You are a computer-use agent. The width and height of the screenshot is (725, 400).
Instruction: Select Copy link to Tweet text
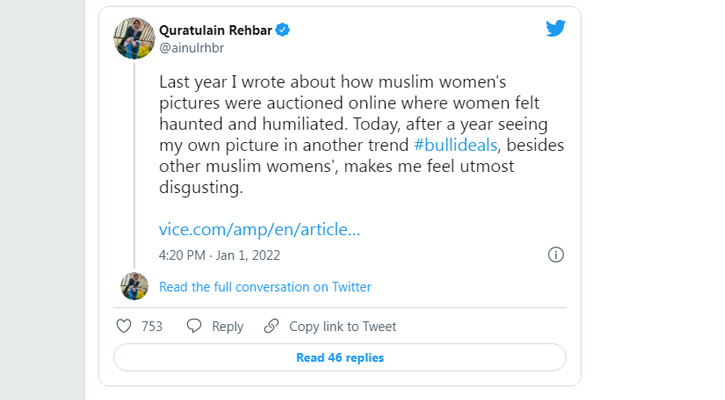point(342,326)
